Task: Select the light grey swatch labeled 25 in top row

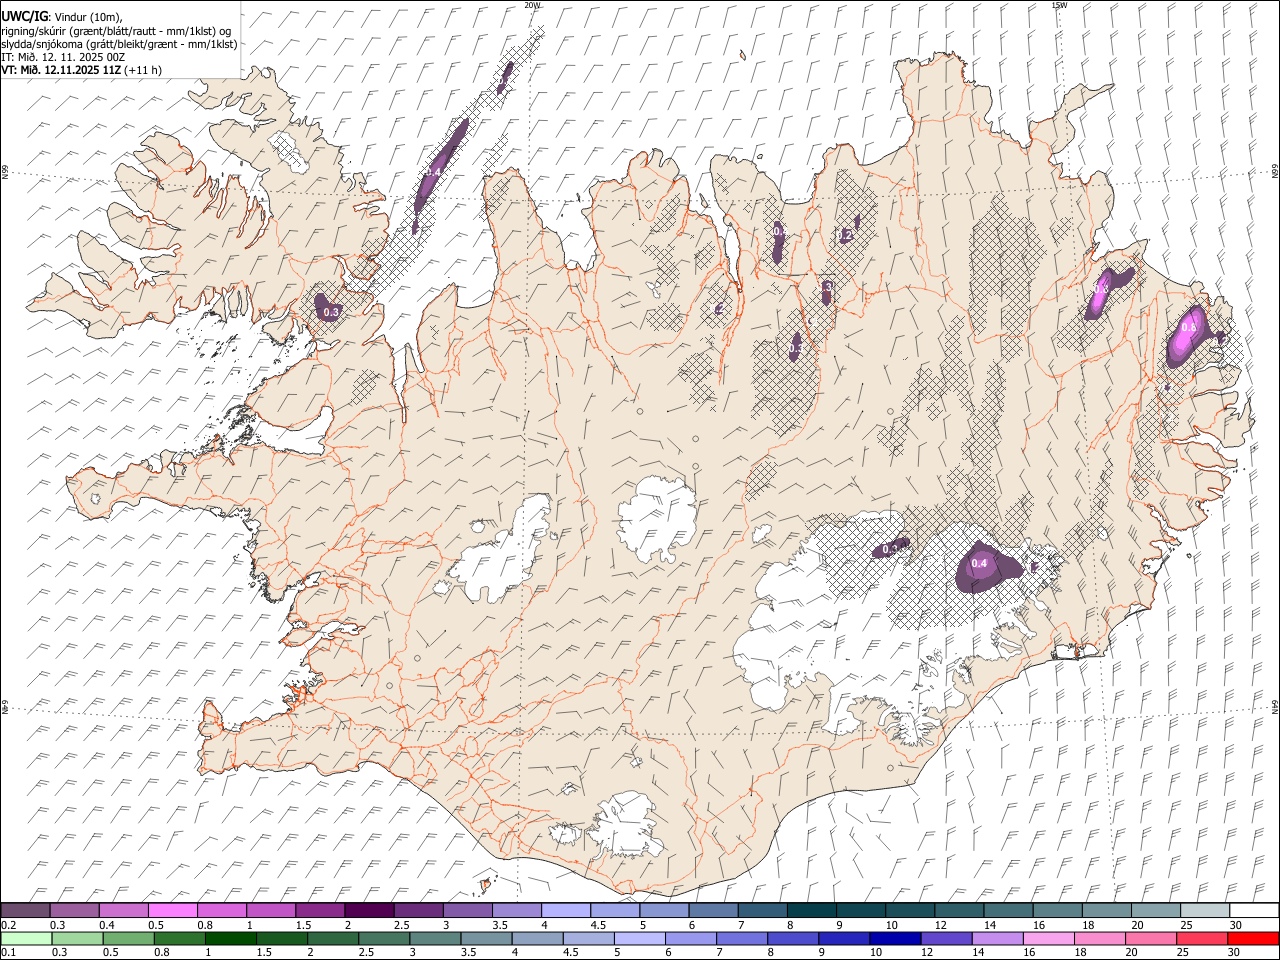Action: [x=1205, y=910]
